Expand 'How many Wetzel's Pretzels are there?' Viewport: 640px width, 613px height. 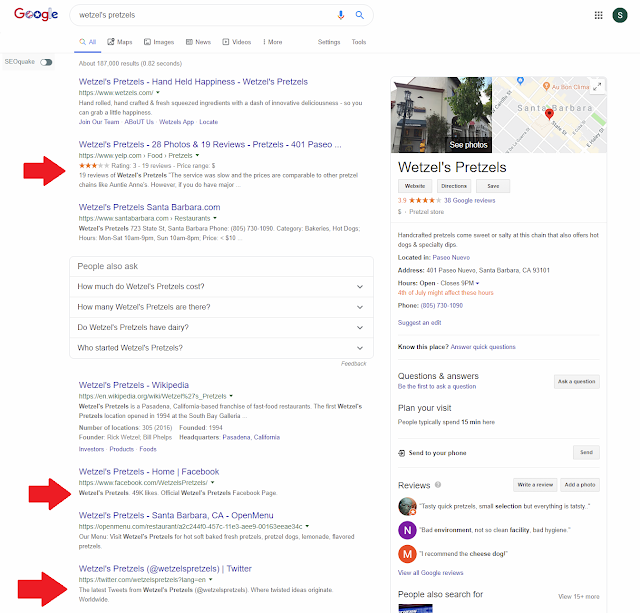click(x=221, y=307)
